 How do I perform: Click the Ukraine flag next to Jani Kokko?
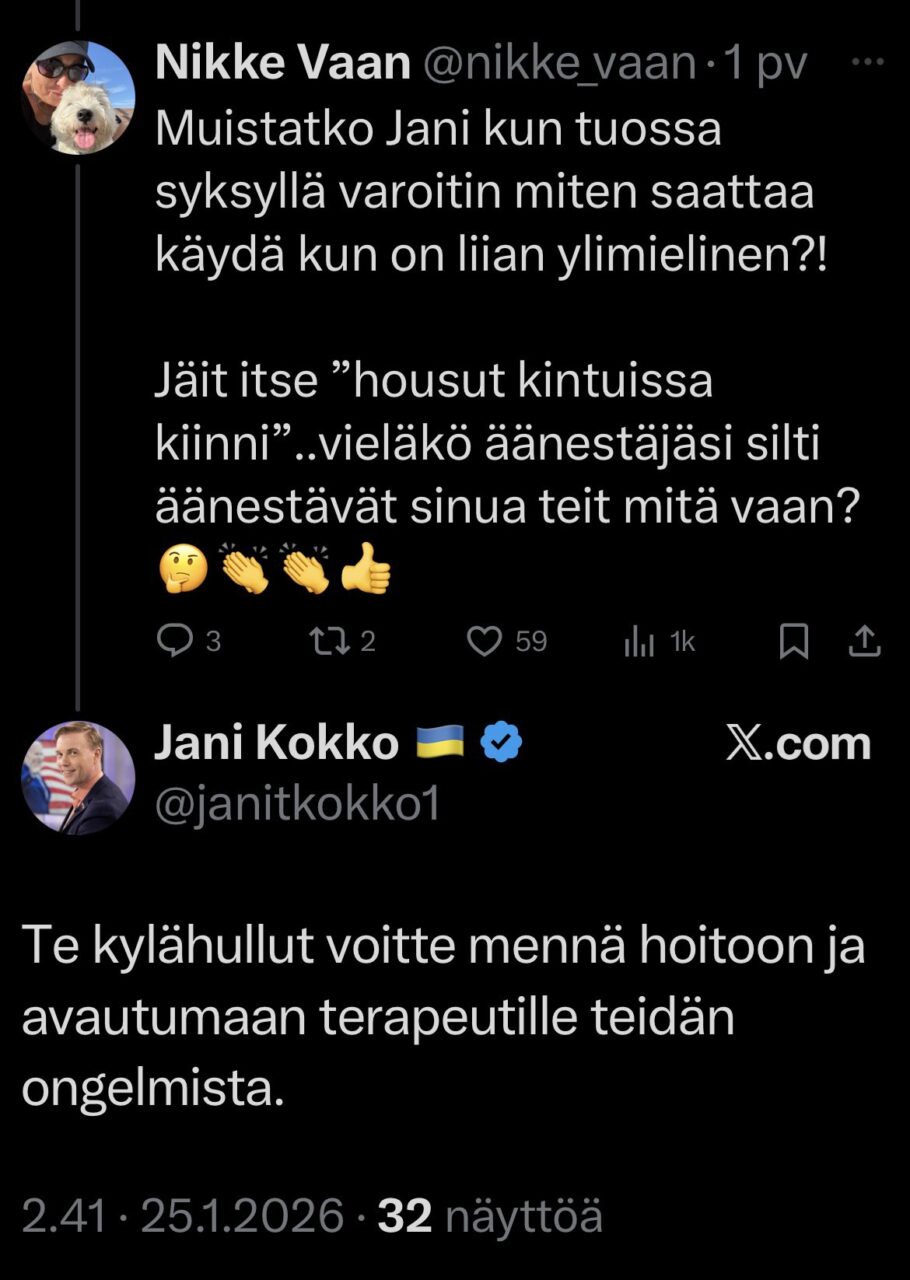coord(439,744)
